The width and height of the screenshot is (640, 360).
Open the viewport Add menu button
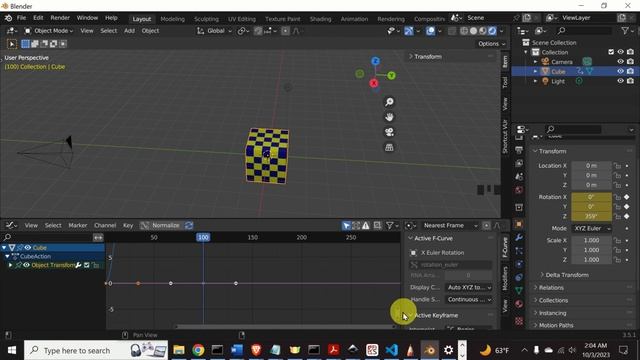pyautogui.click(x=129, y=31)
